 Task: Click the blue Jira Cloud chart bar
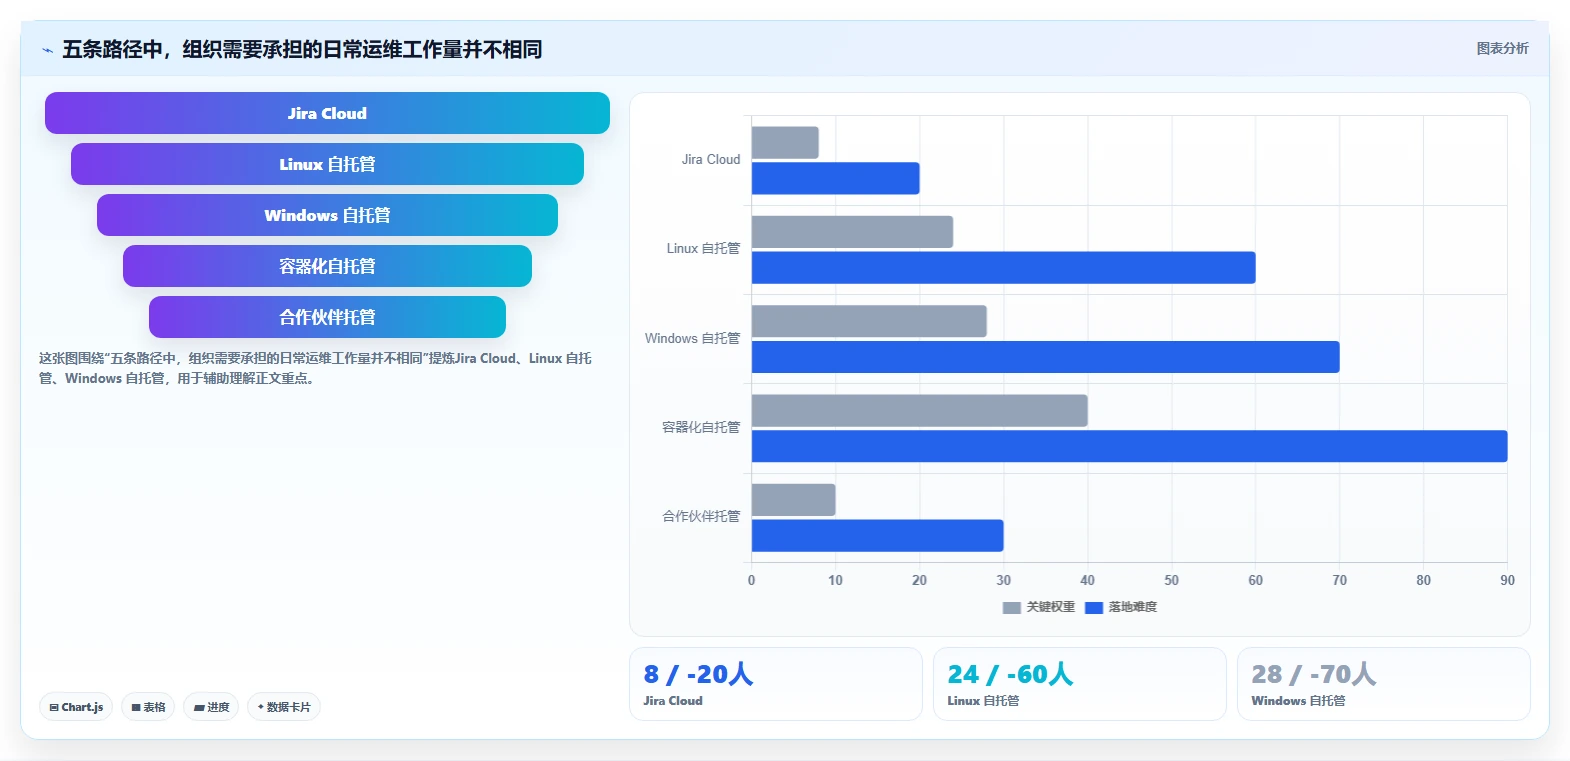pyautogui.click(x=835, y=178)
